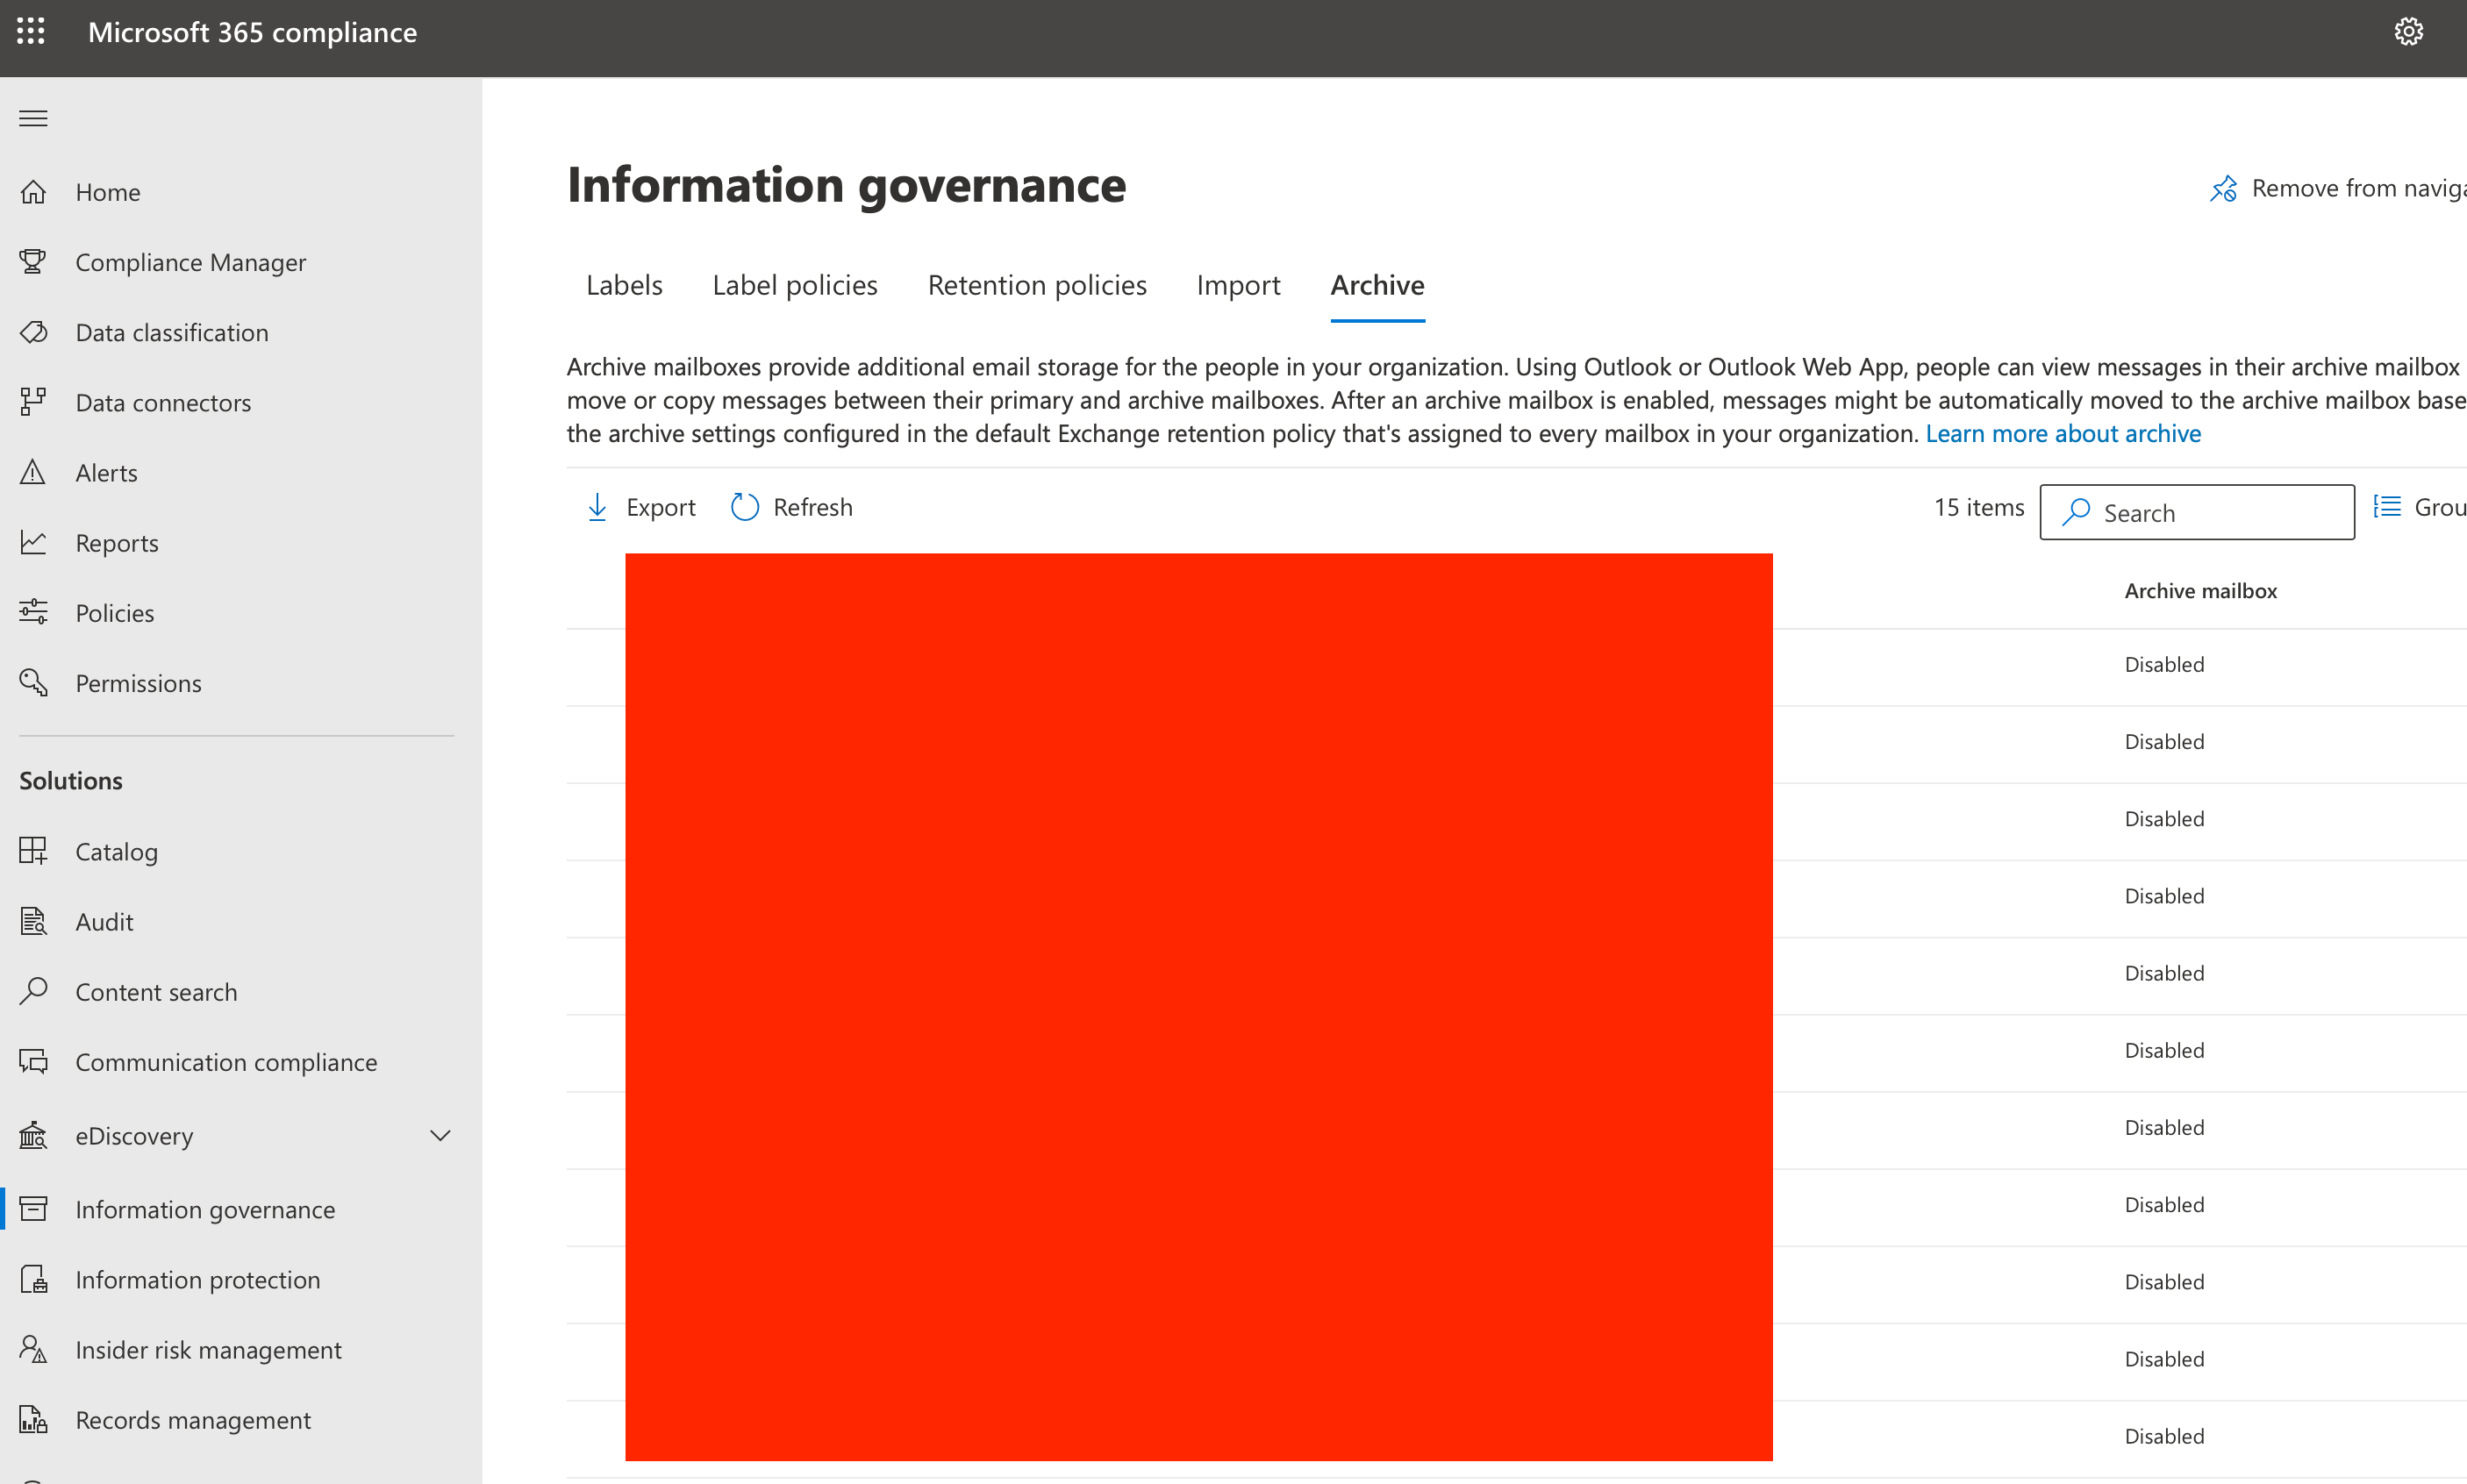The image size is (2467, 1484).
Task: Sort by Archive mailbox column header
Action: (x=2200, y=591)
